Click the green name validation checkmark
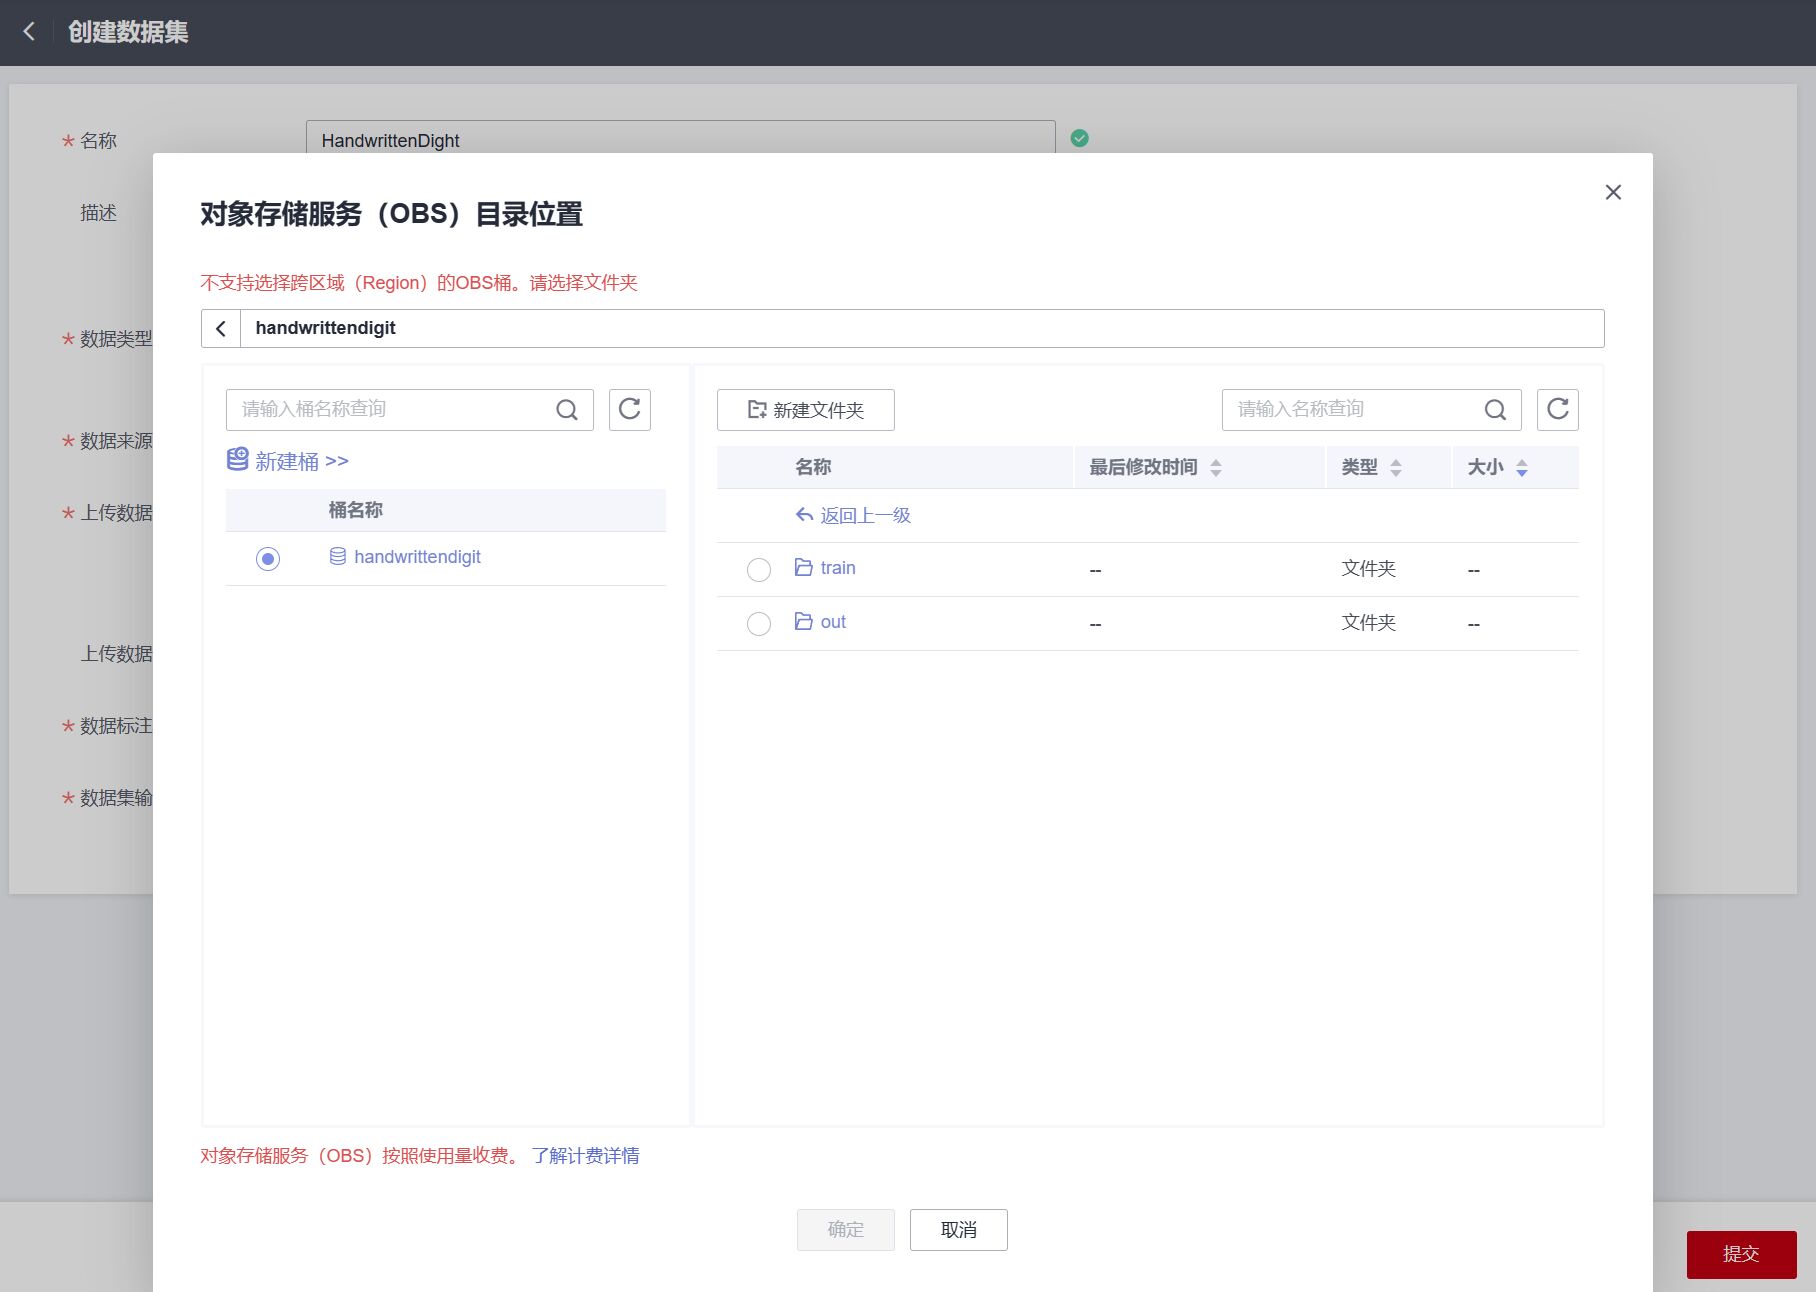Viewport: 1816px width, 1292px height. pyautogui.click(x=1080, y=138)
